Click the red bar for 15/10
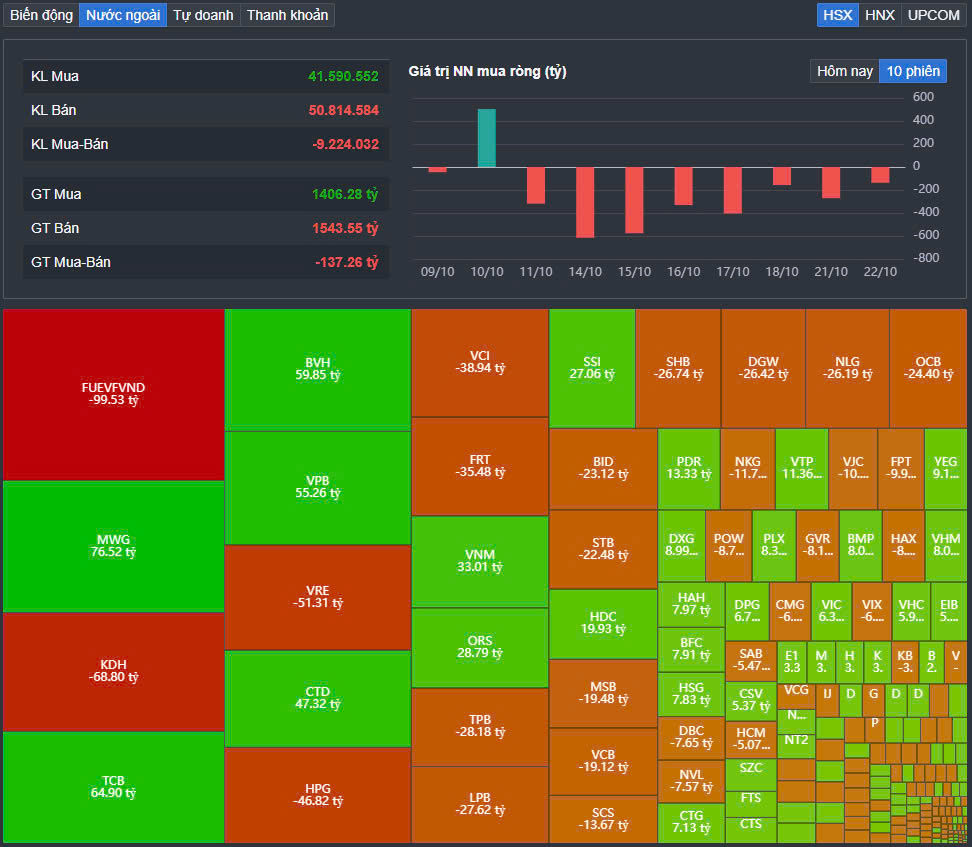 pyautogui.click(x=634, y=200)
